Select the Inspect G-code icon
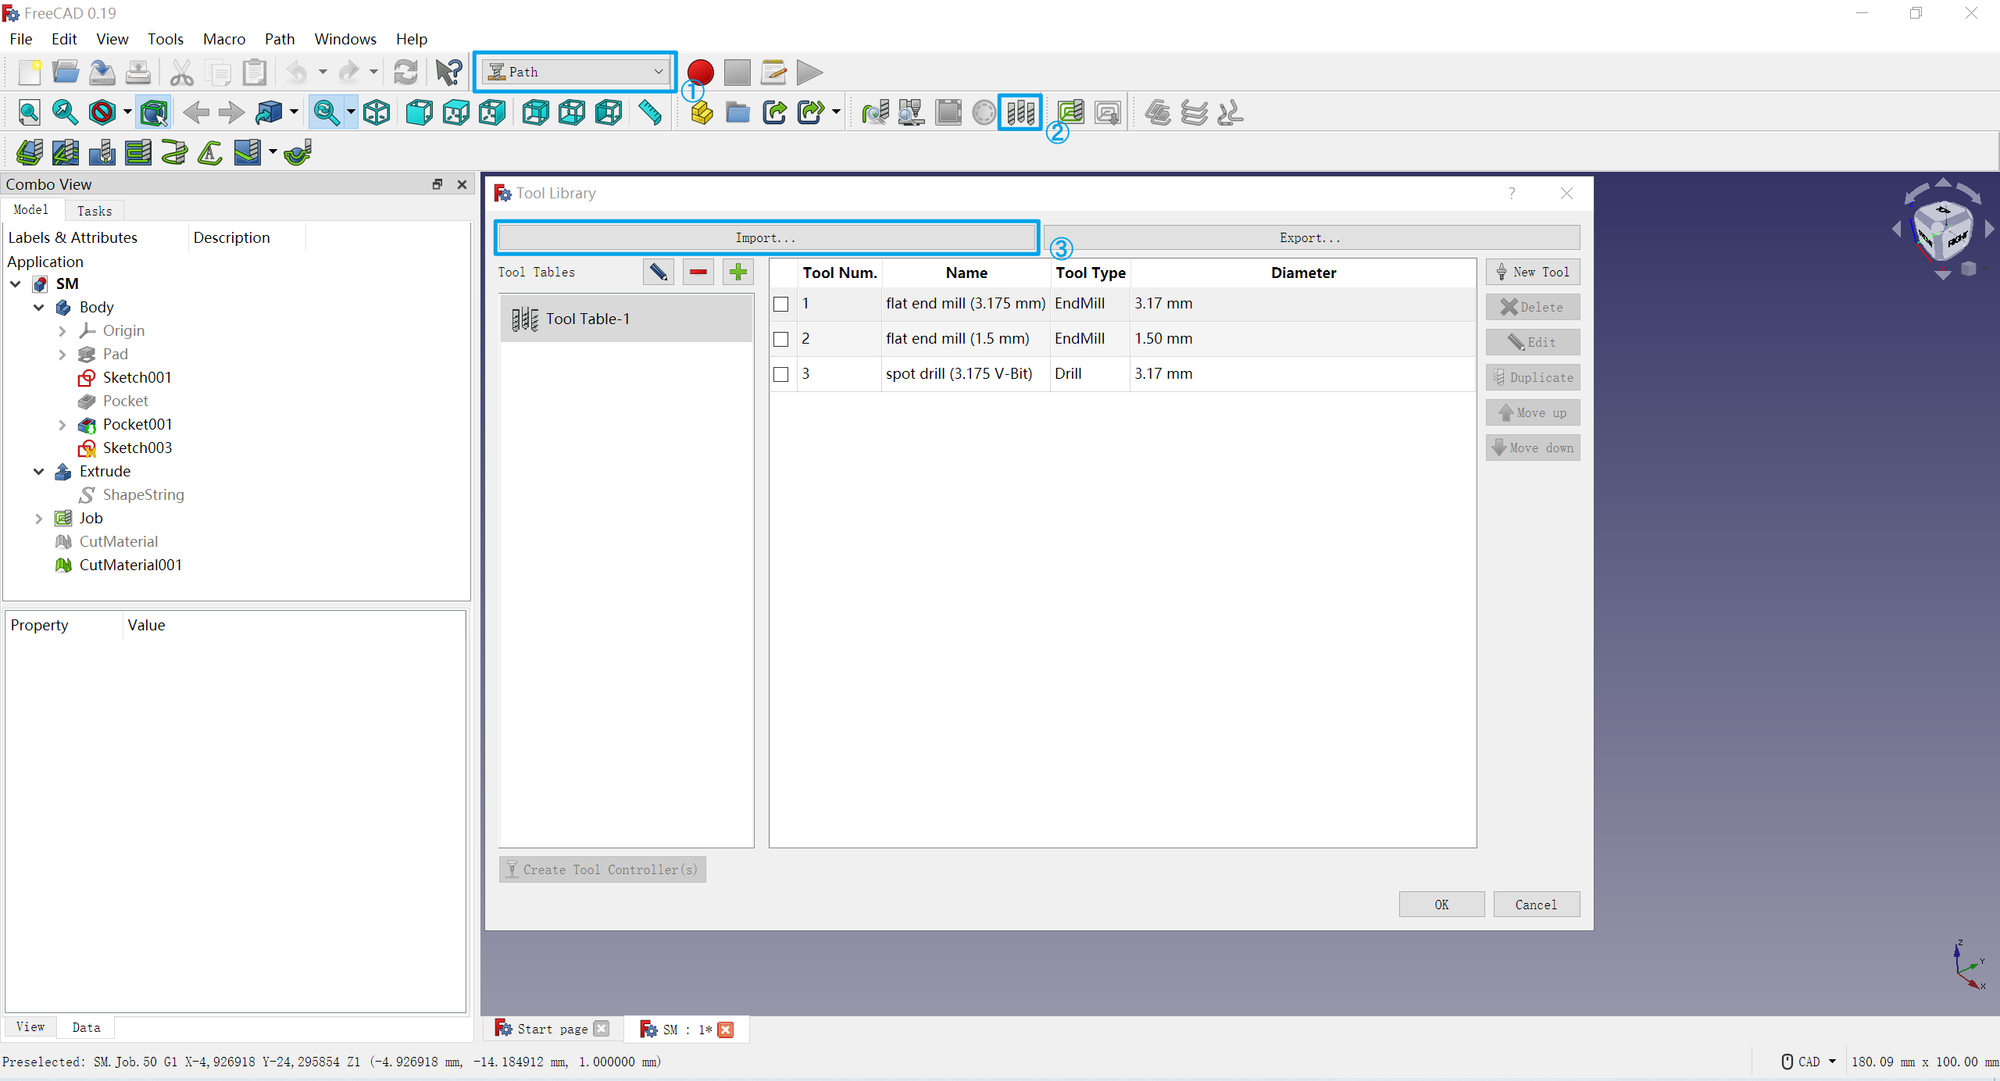 coord(875,112)
